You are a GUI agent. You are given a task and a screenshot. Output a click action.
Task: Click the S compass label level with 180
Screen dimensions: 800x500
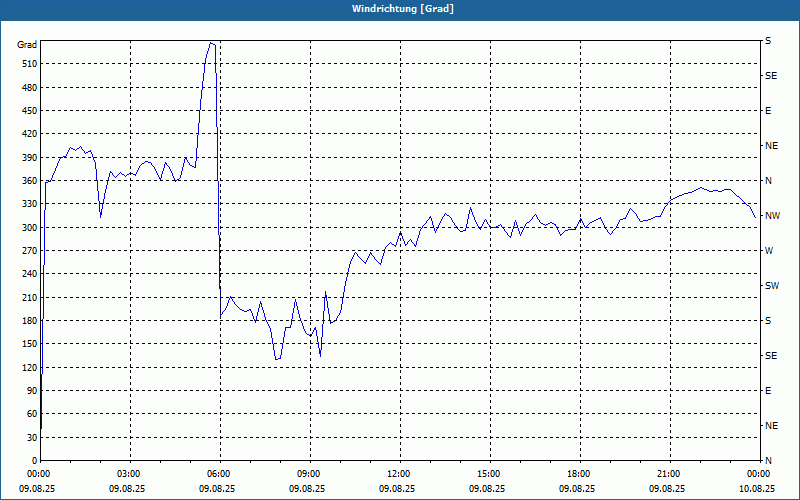(x=768, y=320)
